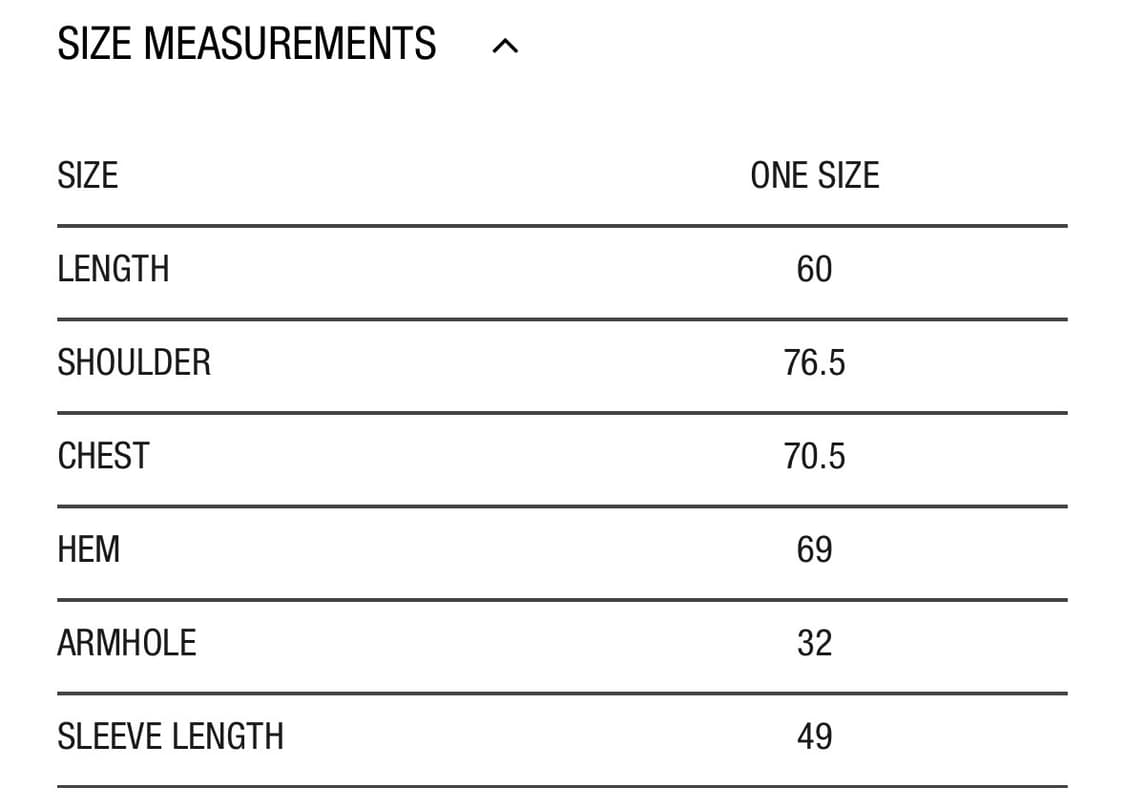This screenshot has height=804, width=1125.
Task: Click the divider between HEM and ARMHOLE rows
Action: click(x=562, y=600)
